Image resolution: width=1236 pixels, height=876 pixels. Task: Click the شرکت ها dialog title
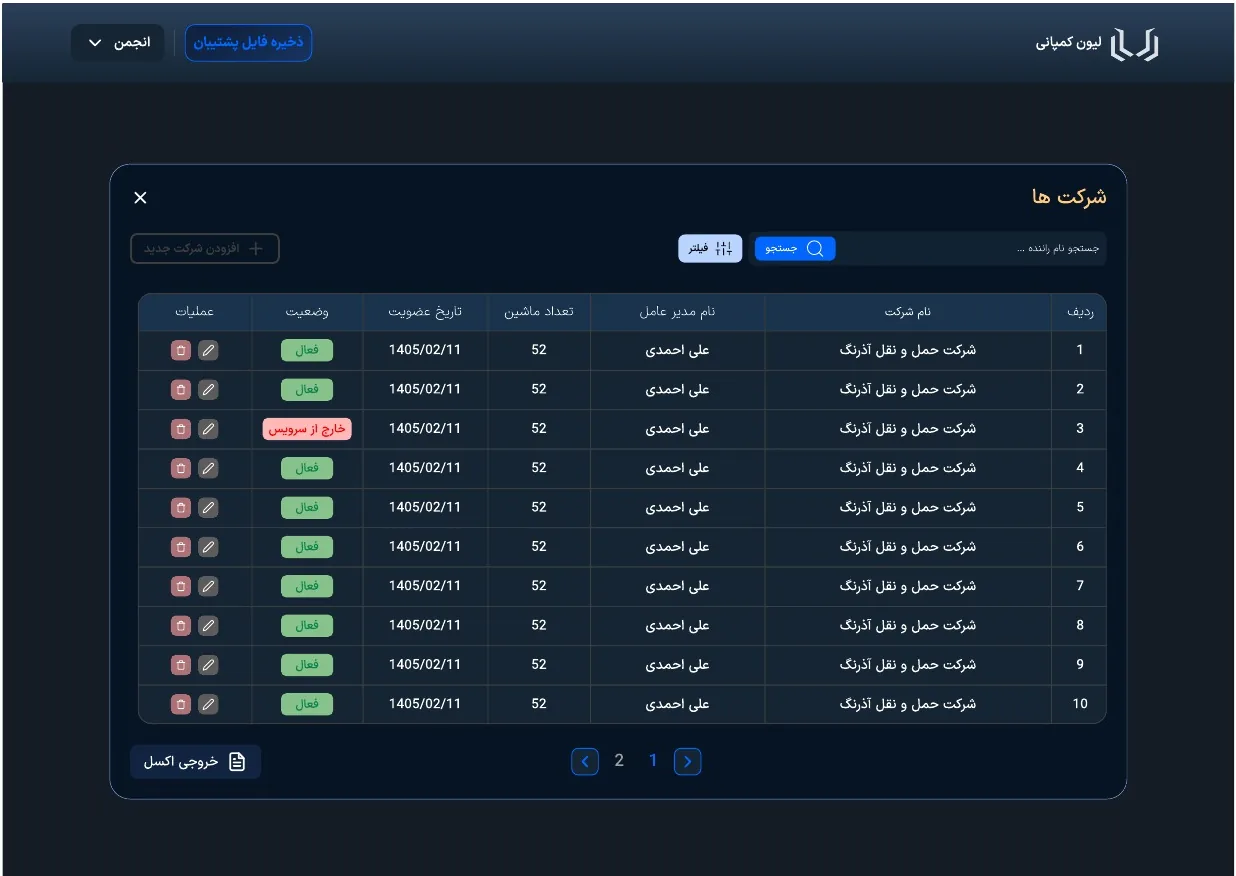point(1069,197)
